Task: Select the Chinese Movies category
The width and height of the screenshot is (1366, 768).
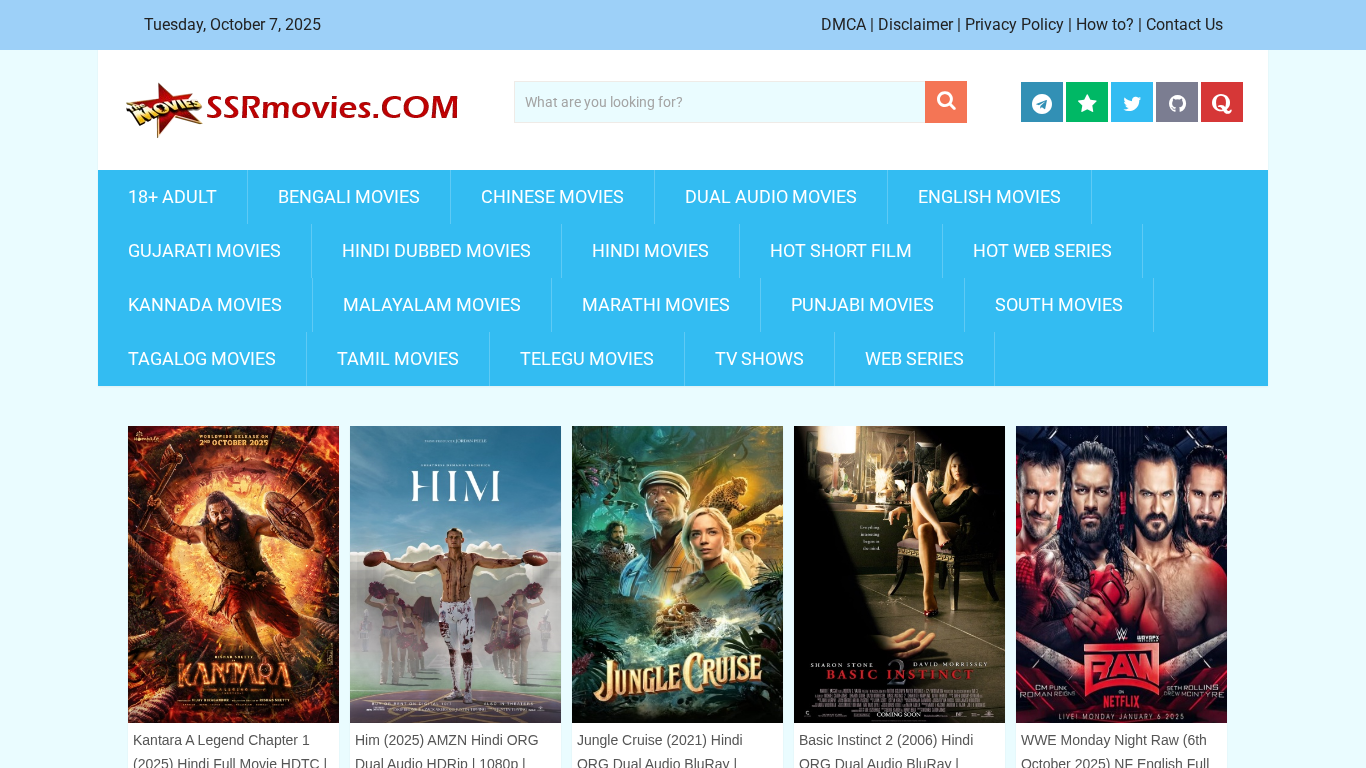Action: point(552,197)
